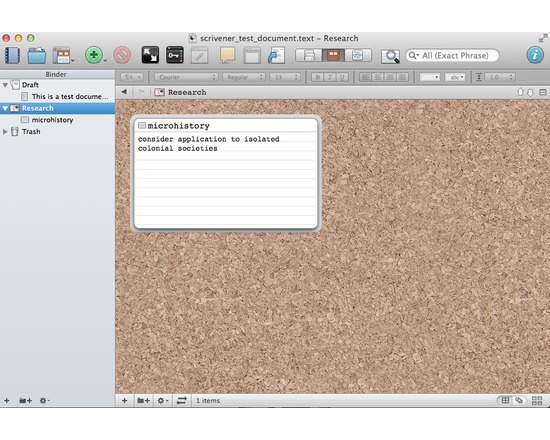The width and height of the screenshot is (550, 440).
Task: Enter full screen composition mode
Action: 150,55
